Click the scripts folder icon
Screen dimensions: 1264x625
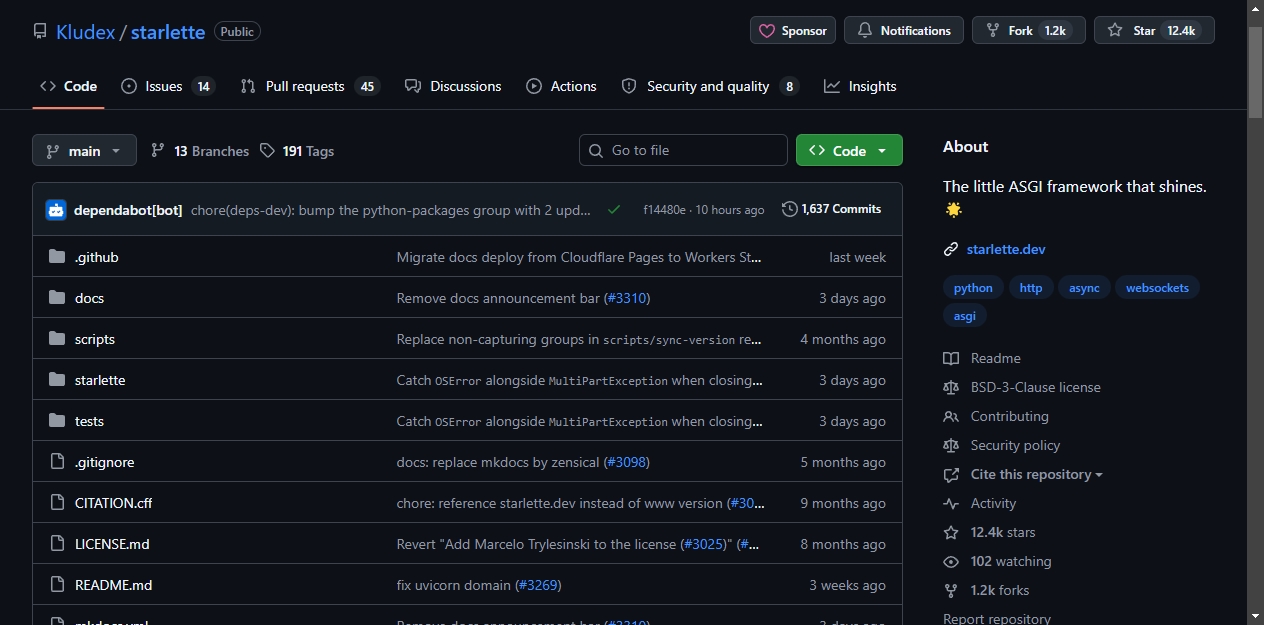click(57, 339)
